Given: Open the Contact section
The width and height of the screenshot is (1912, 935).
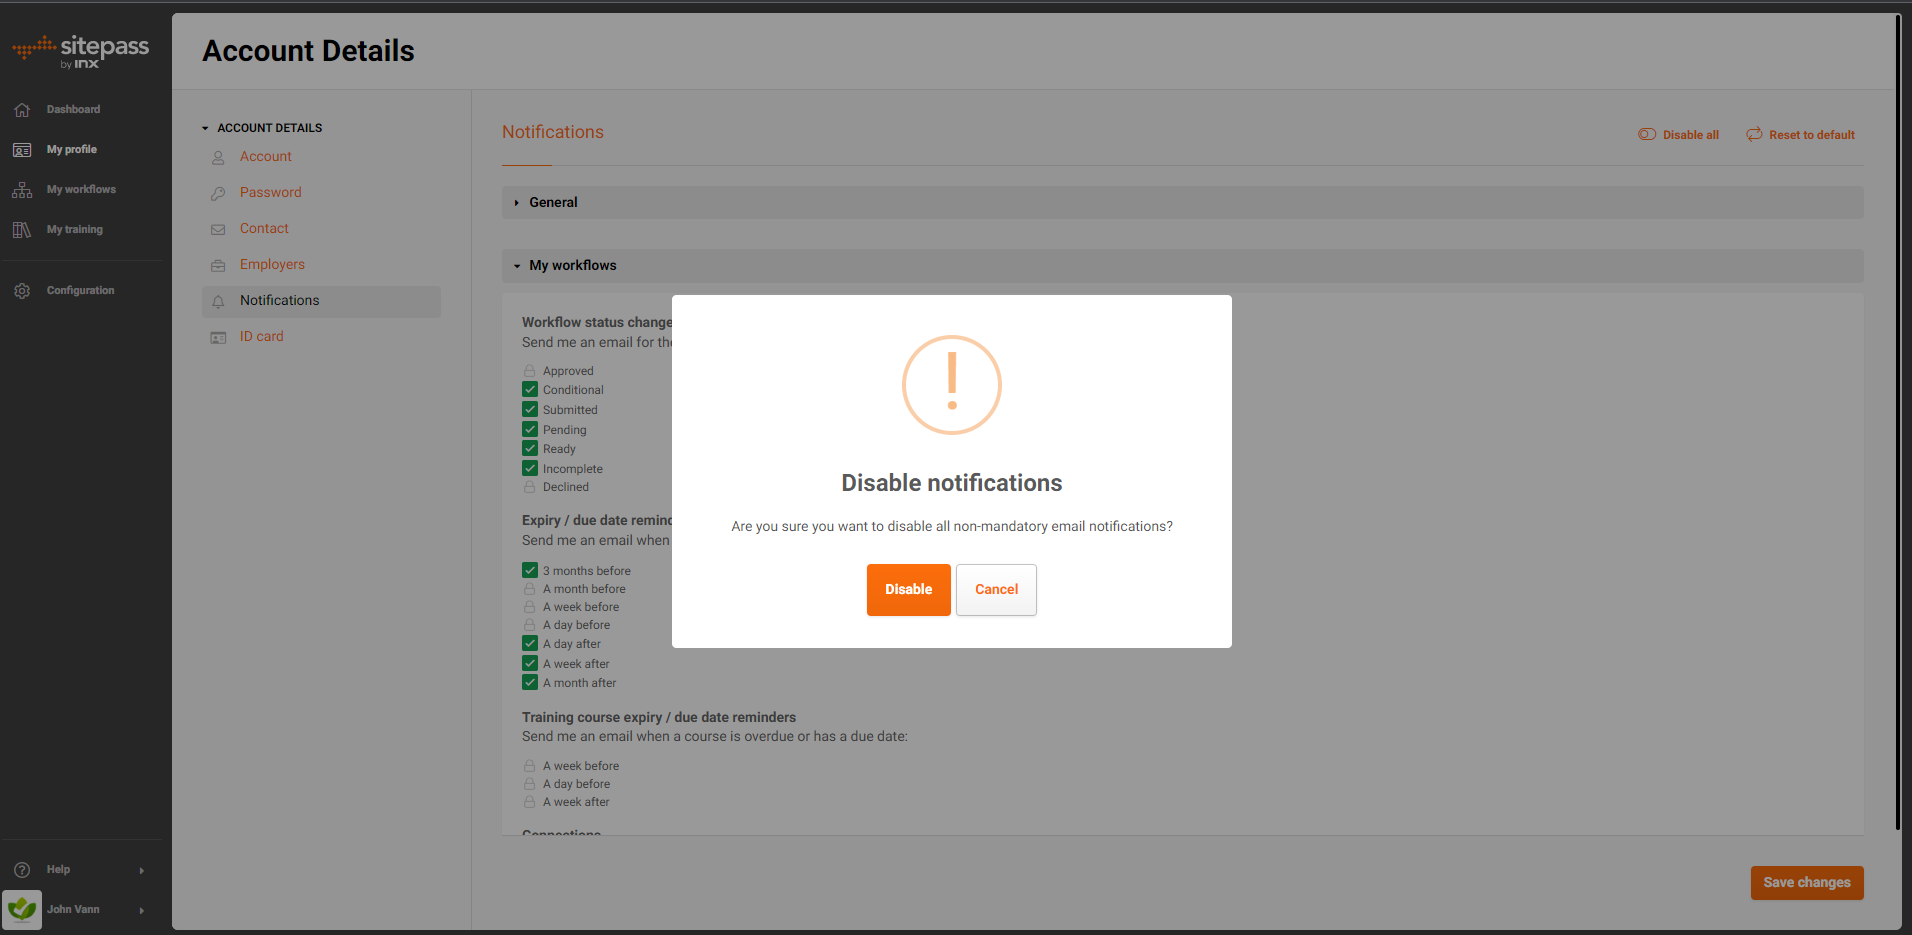Looking at the screenshot, I should coord(264,229).
